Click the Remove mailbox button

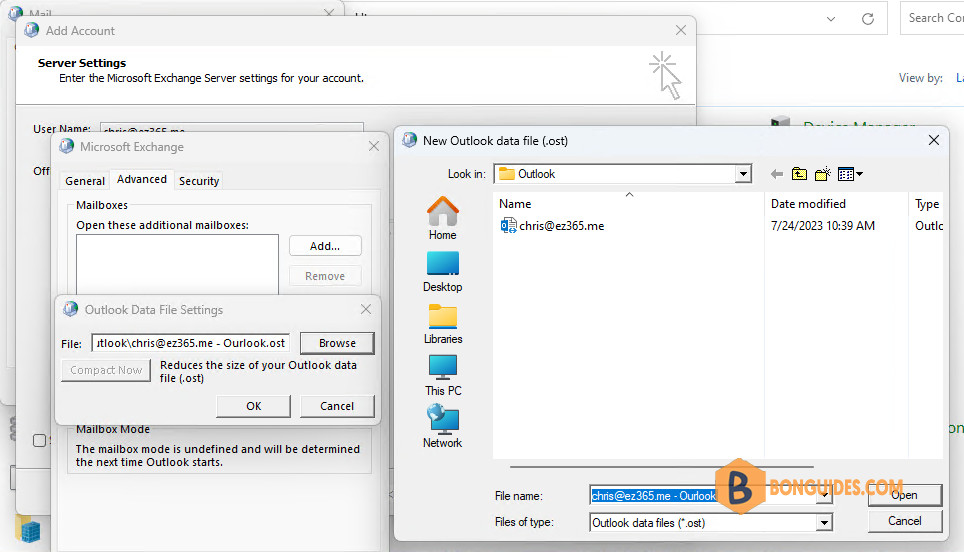(x=325, y=276)
